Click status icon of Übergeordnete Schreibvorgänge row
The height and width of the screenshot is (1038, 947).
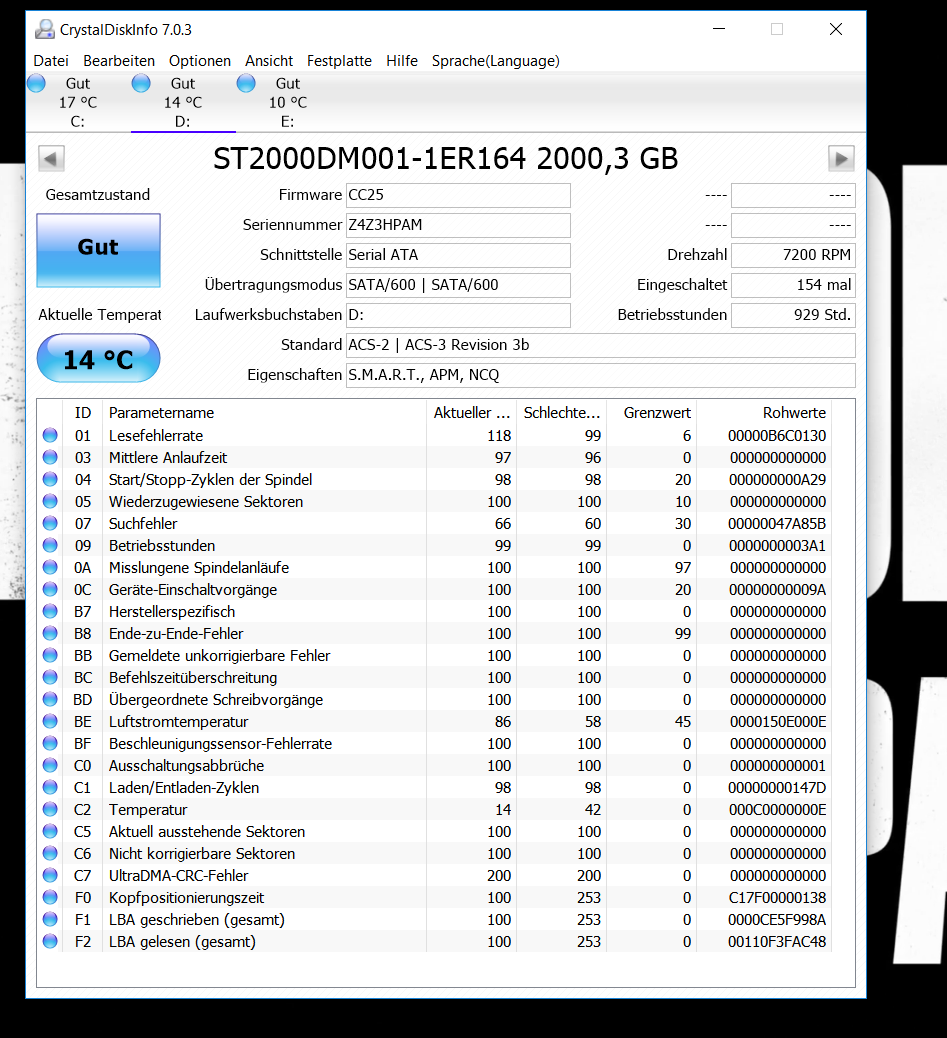pyautogui.click(x=50, y=699)
